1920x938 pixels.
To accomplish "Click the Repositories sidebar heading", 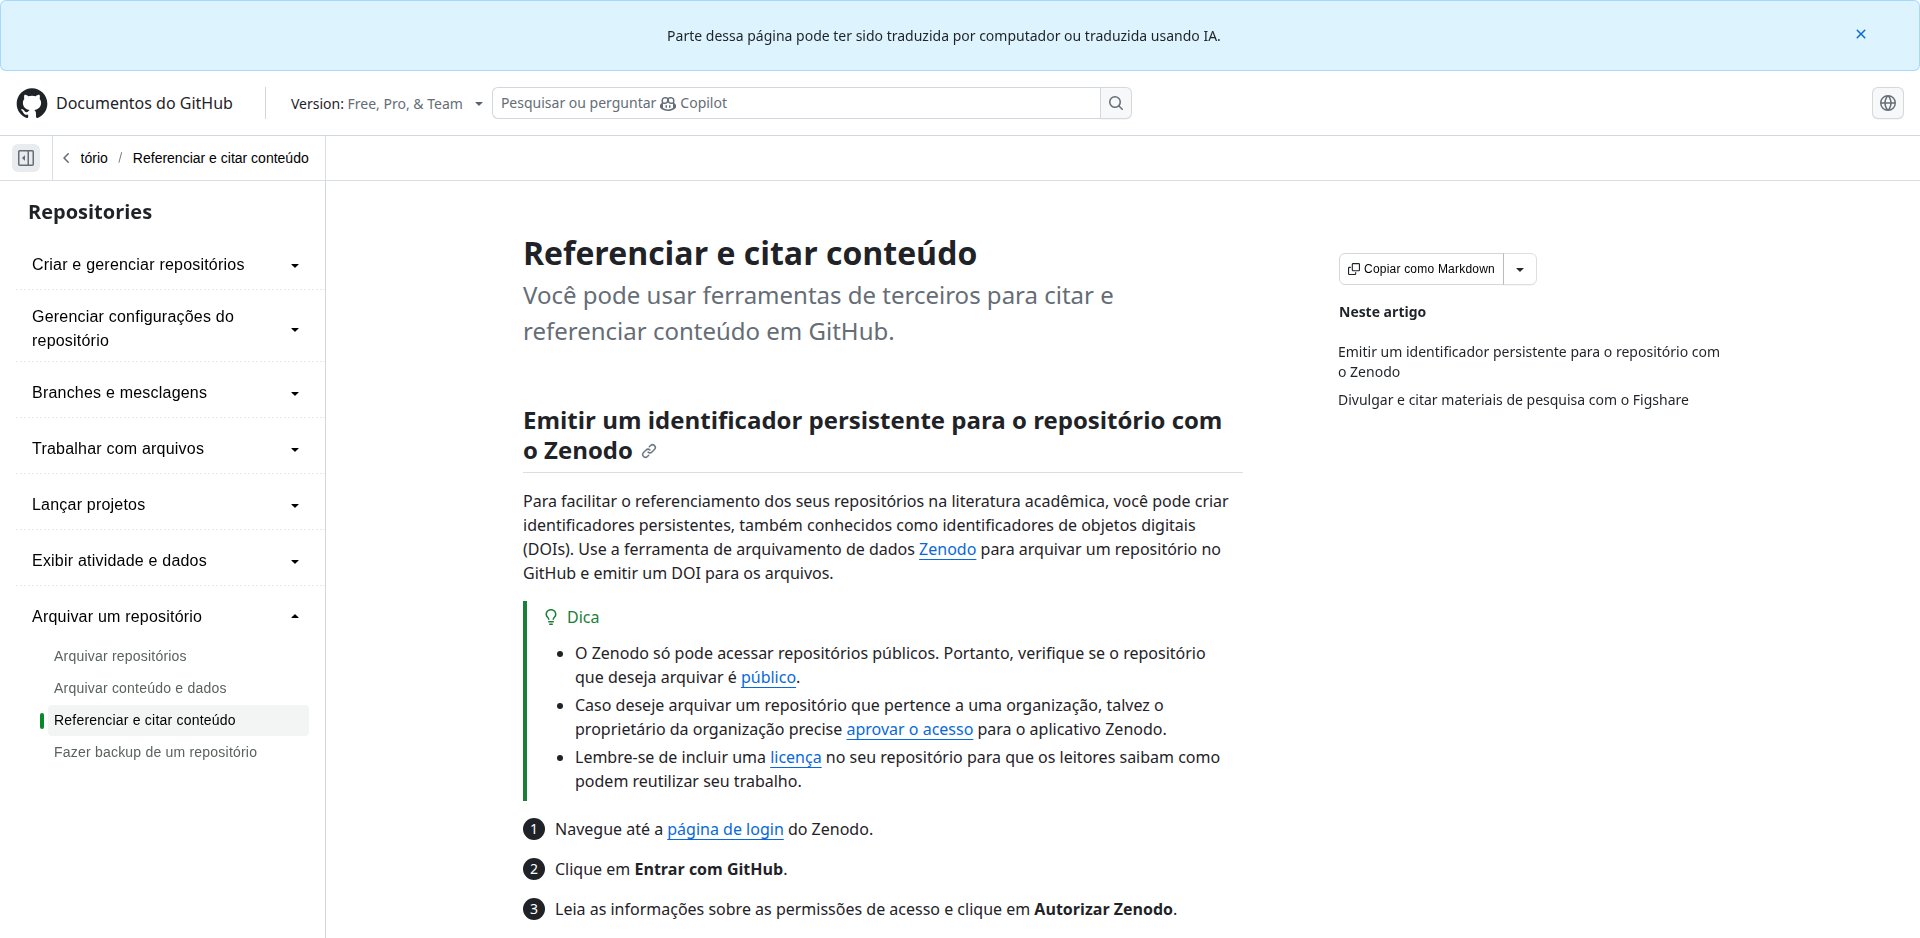I will point(90,212).
